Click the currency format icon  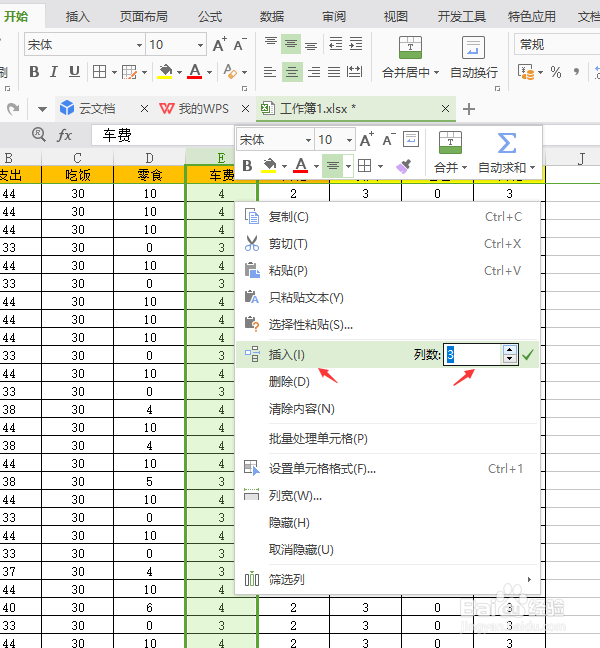(x=526, y=72)
